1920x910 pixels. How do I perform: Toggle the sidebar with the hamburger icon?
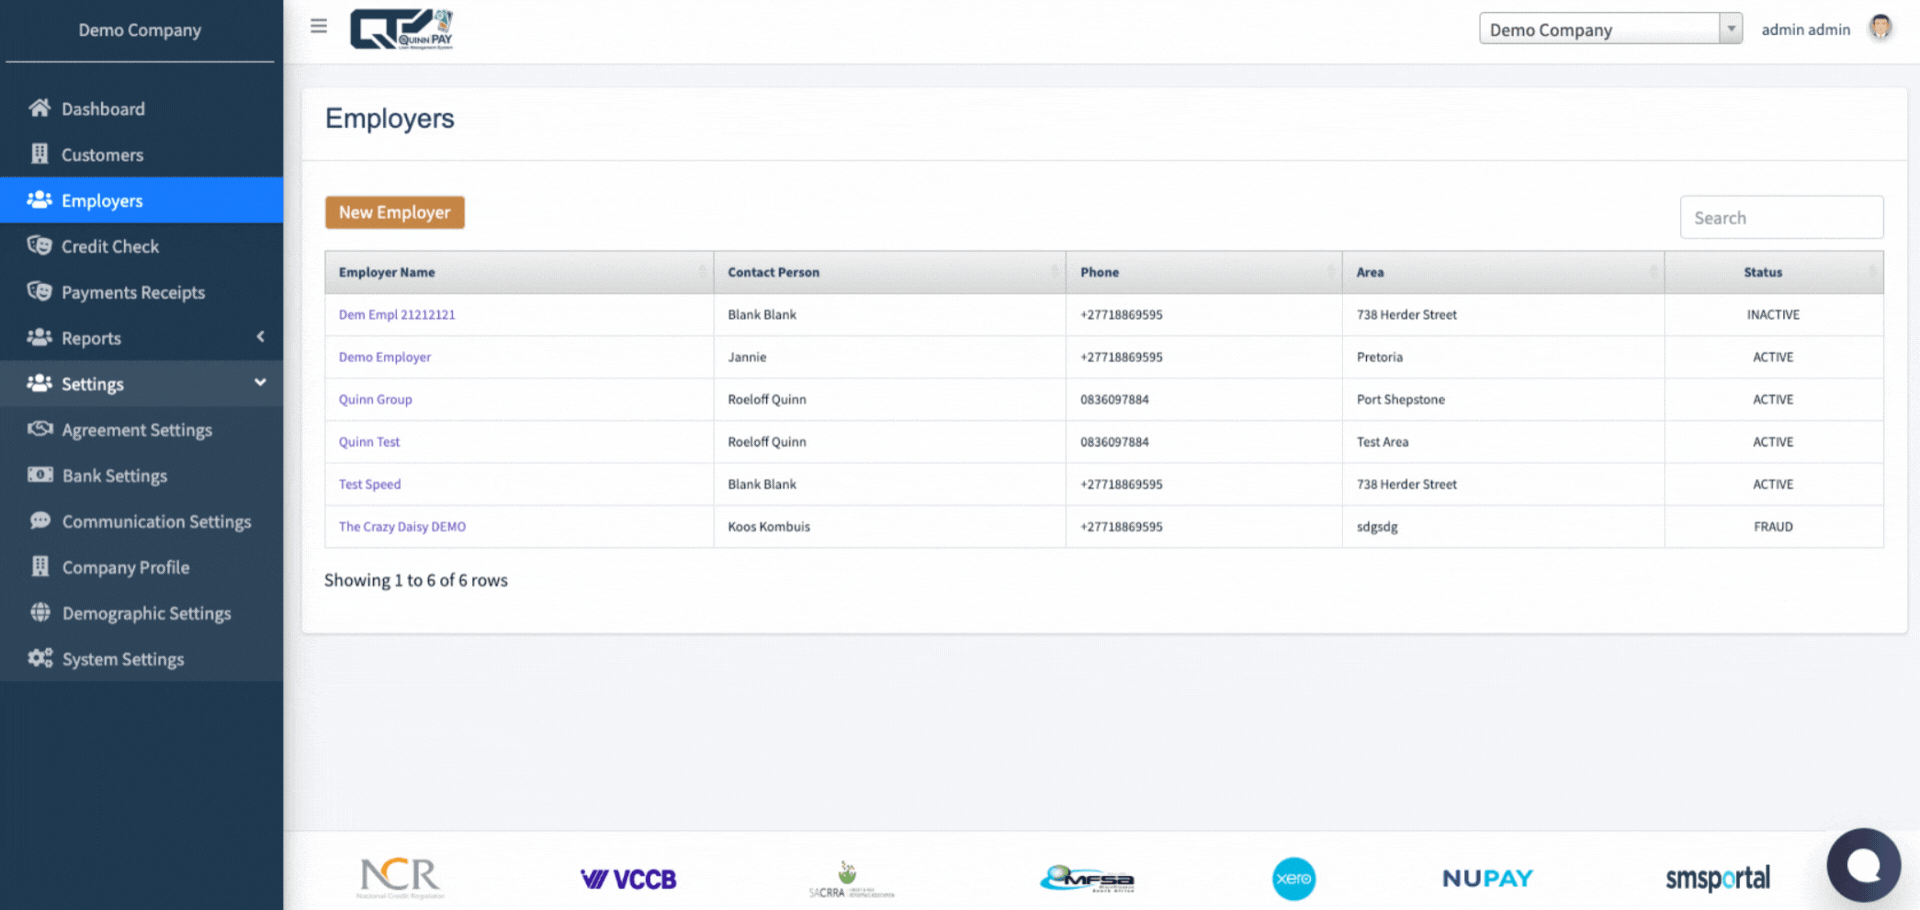318,26
